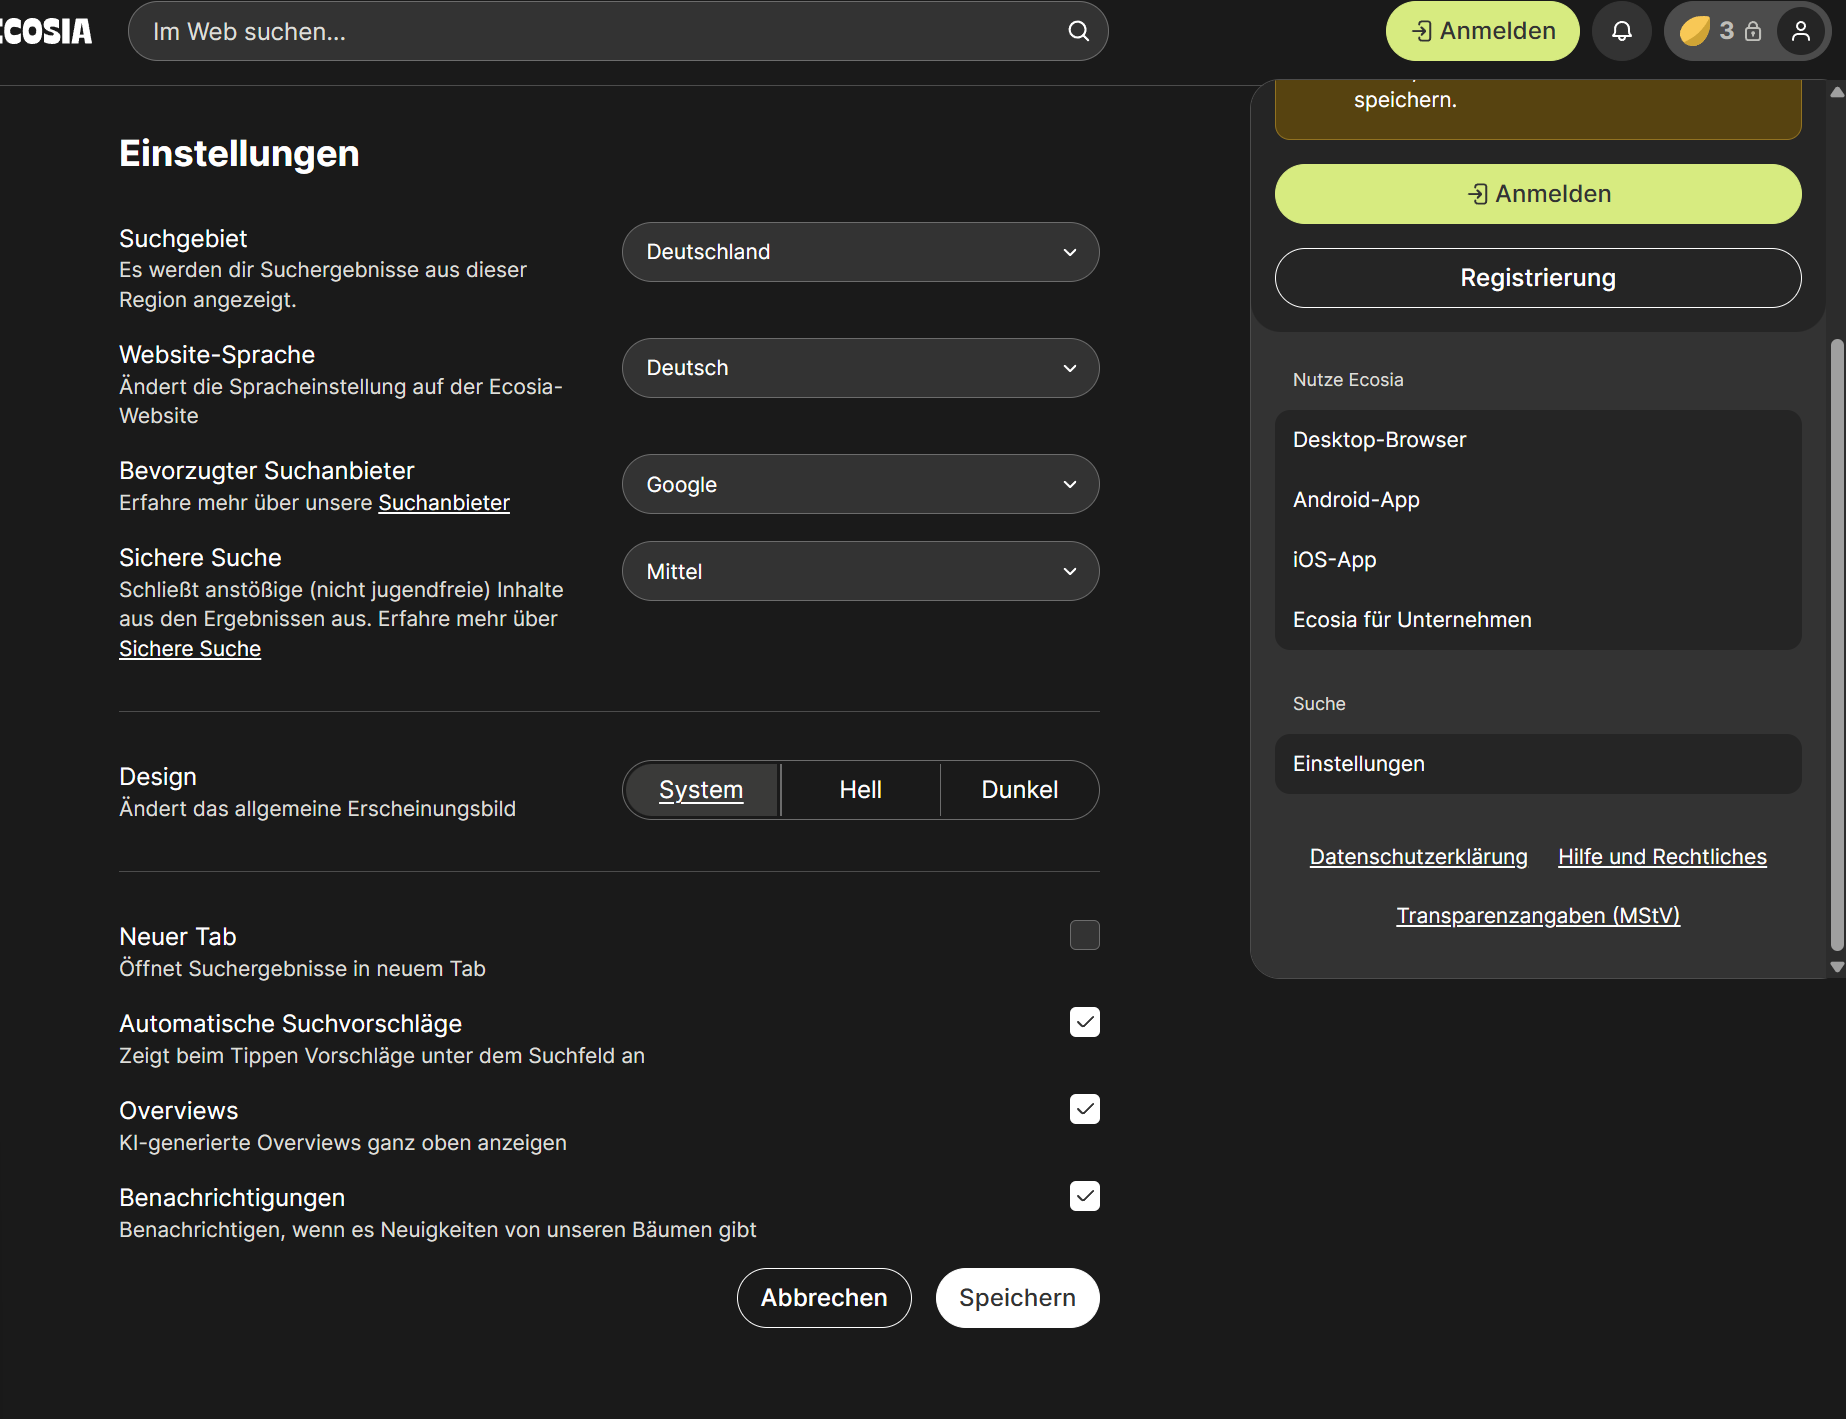
Task: Follow the Suchanbieter link
Action: (444, 503)
